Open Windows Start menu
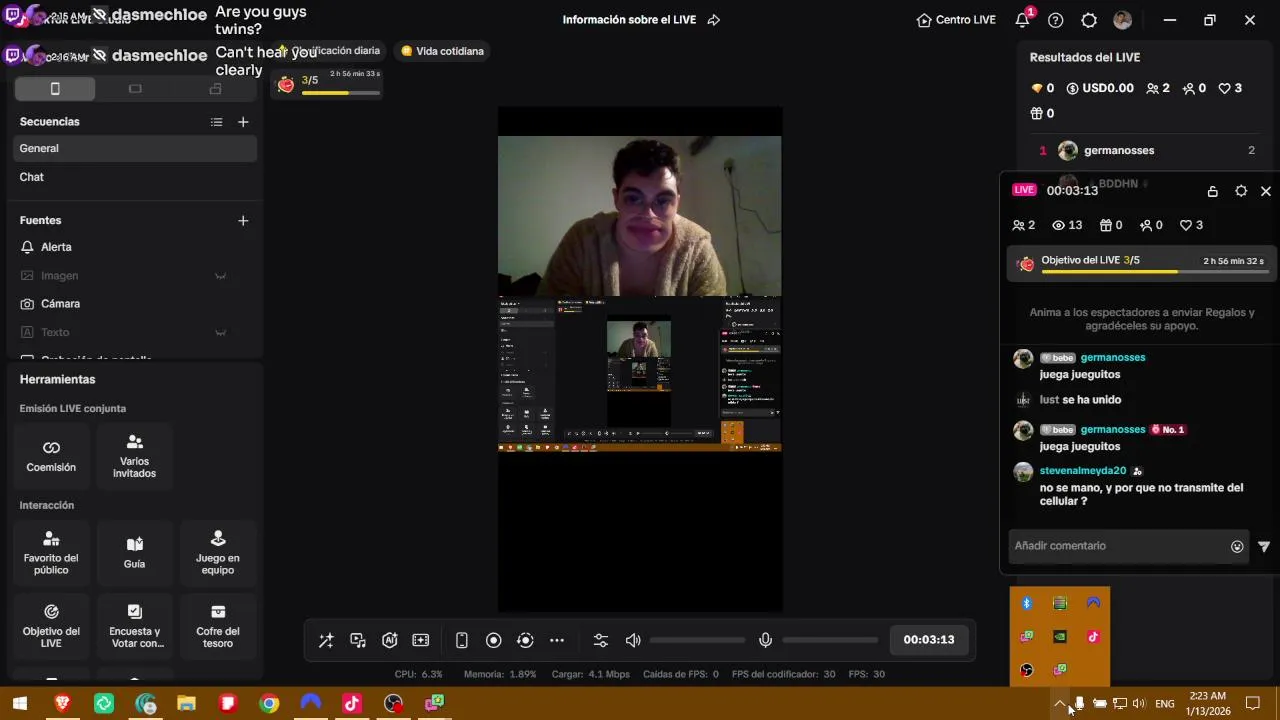This screenshot has height=720, width=1280. tap(20, 704)
